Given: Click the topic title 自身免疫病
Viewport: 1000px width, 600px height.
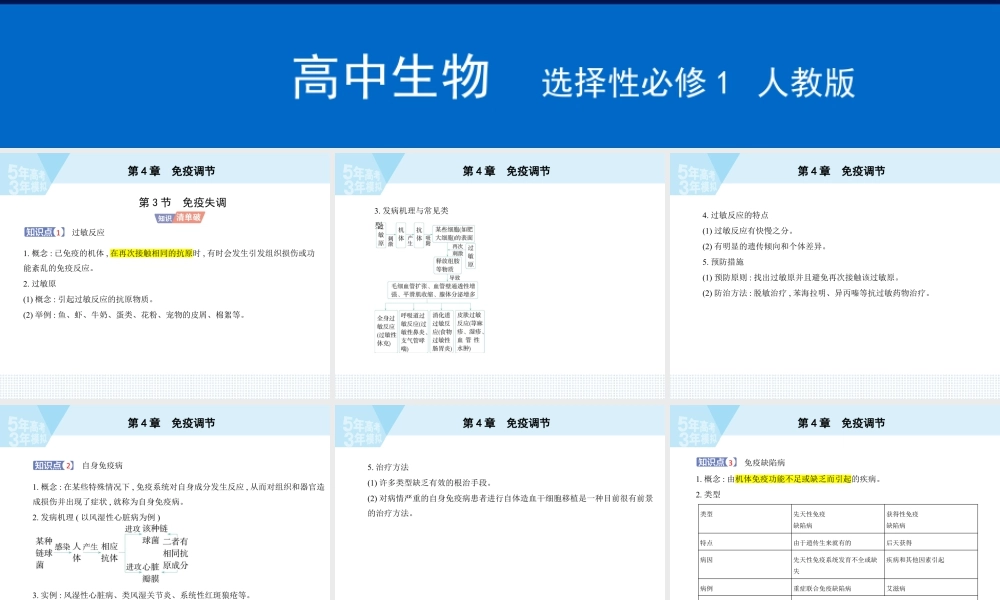Looking at the screenshot, I should coord(102,465).
